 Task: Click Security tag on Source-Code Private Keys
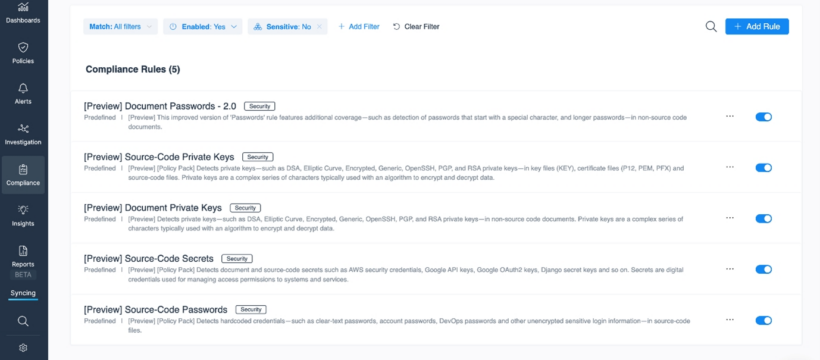click(x=257, y=157)
